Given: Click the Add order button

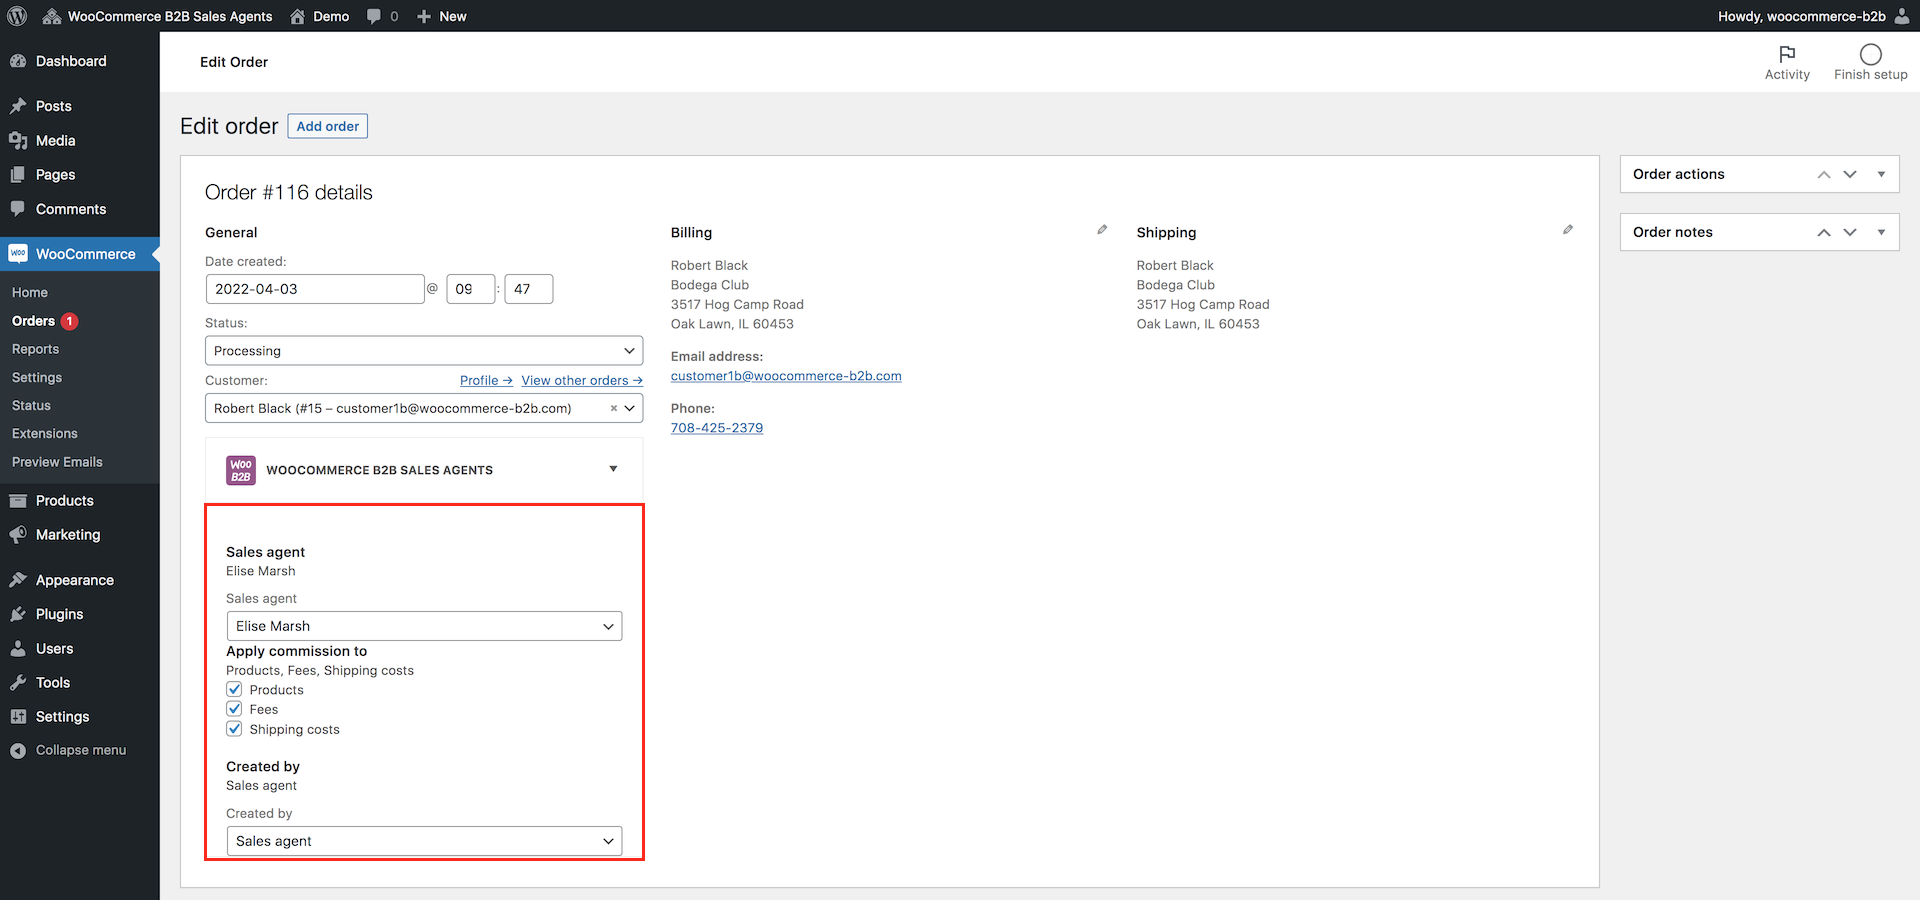Looking at the screenshot, I should (x=328, y=126).
